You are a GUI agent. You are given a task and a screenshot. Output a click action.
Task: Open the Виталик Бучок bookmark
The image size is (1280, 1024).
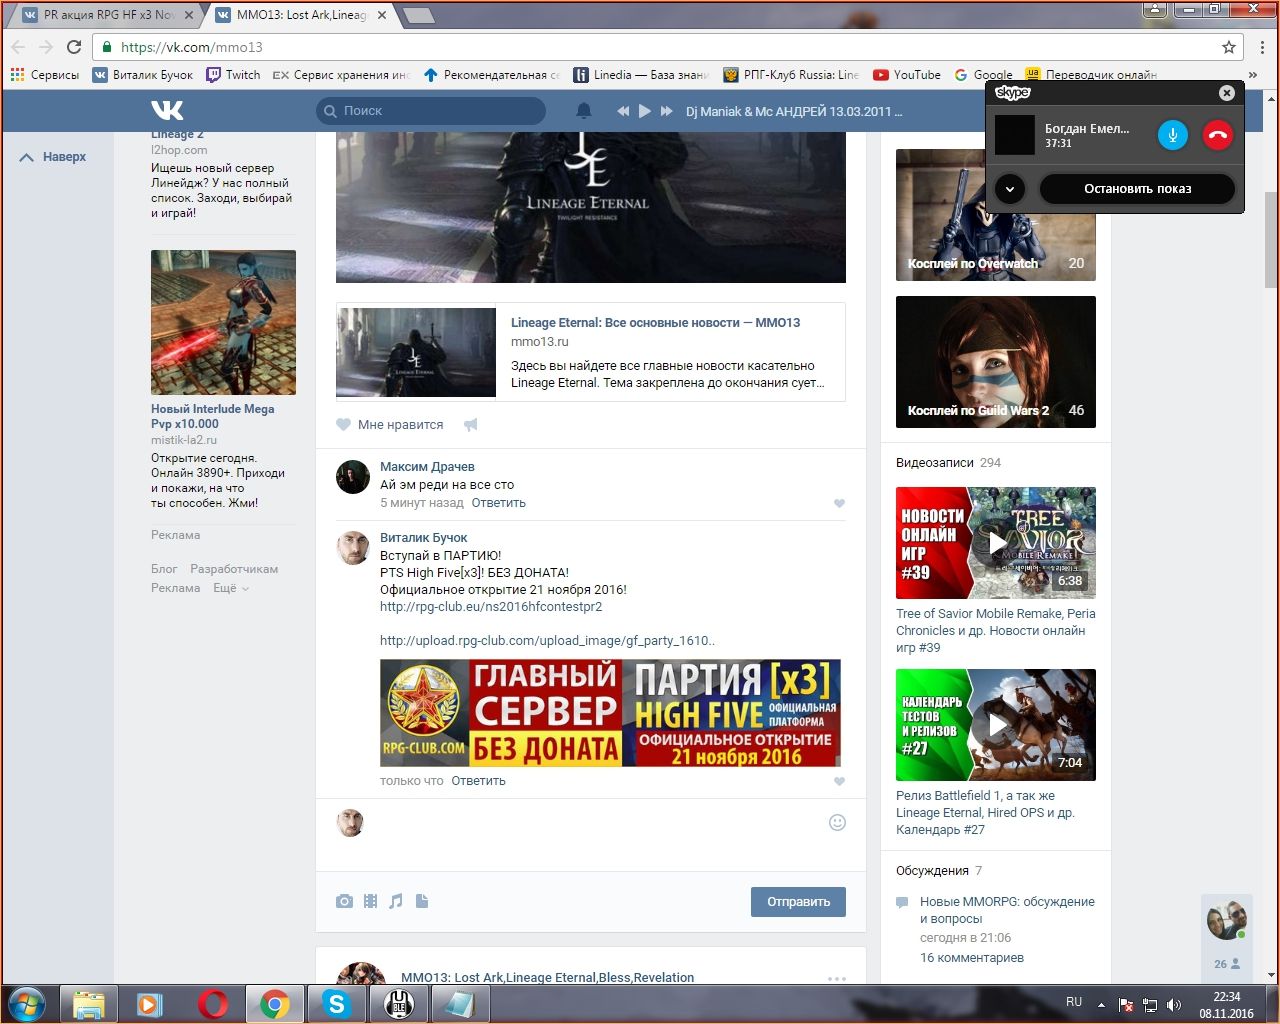click(143, 75)
